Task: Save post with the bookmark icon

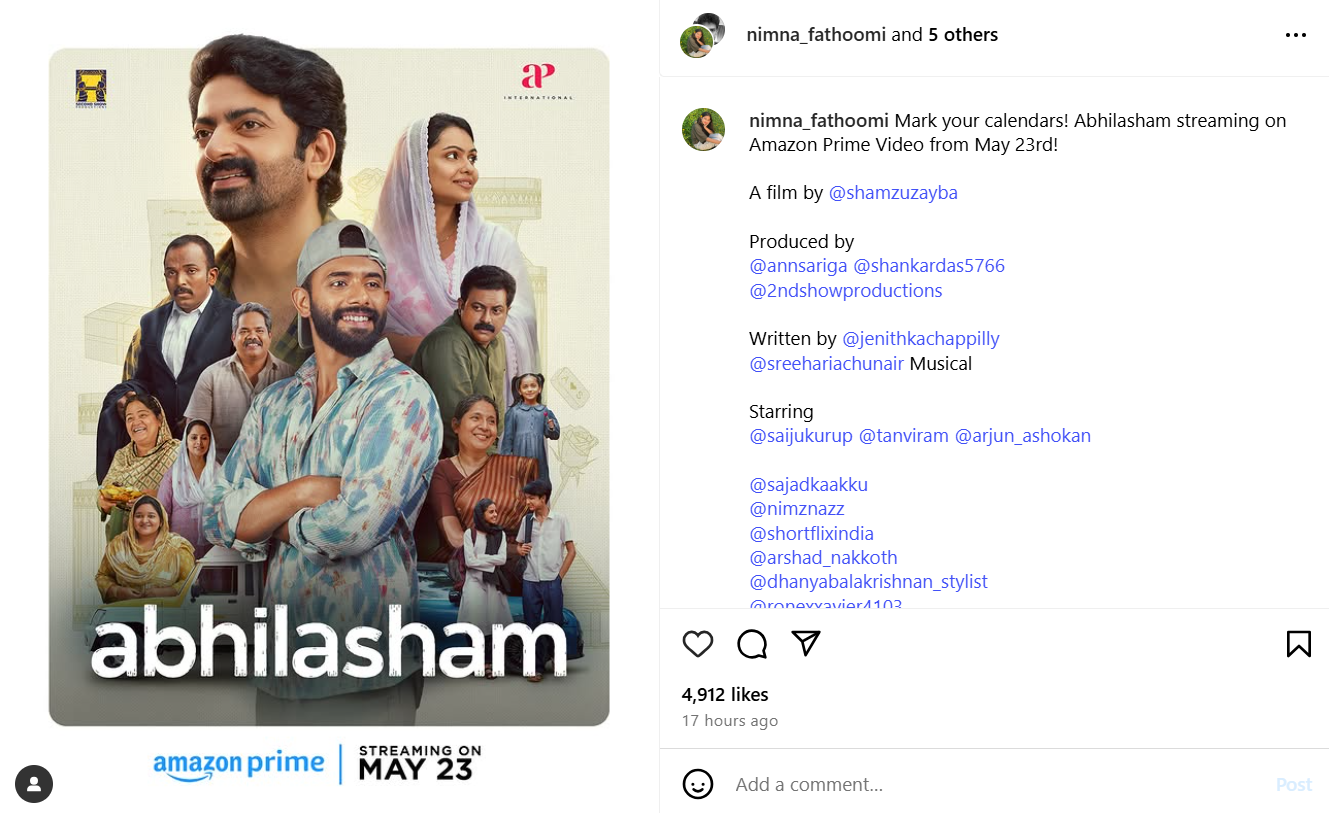Action: [1298, 644]
